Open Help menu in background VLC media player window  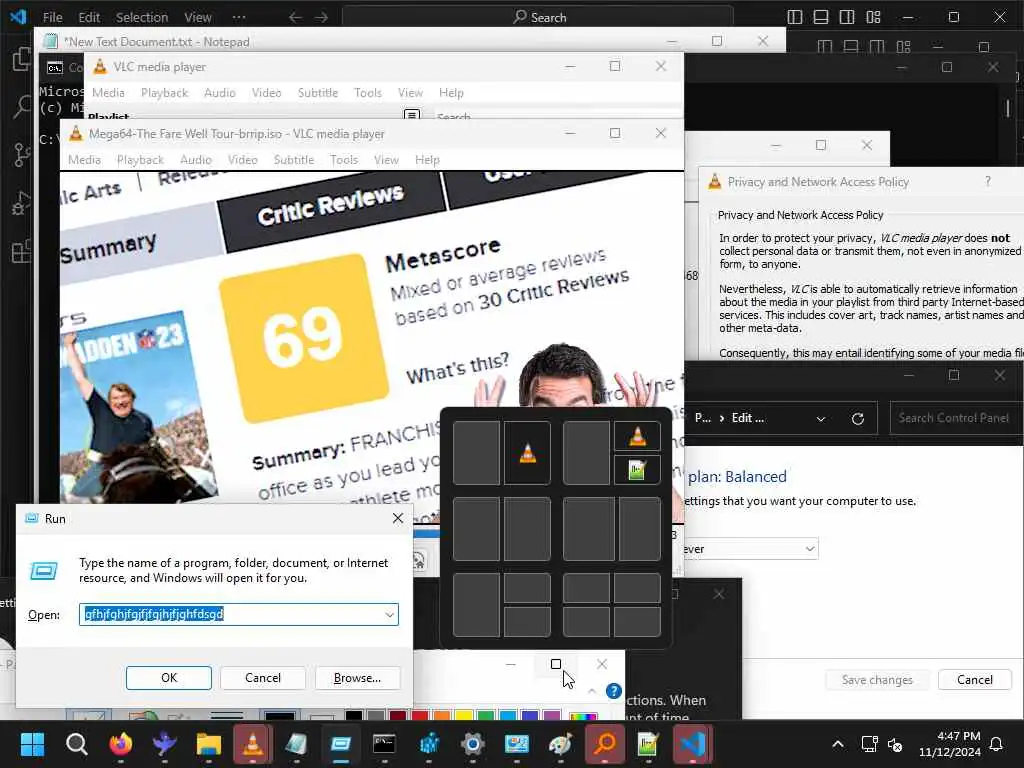tap(451, 93)
